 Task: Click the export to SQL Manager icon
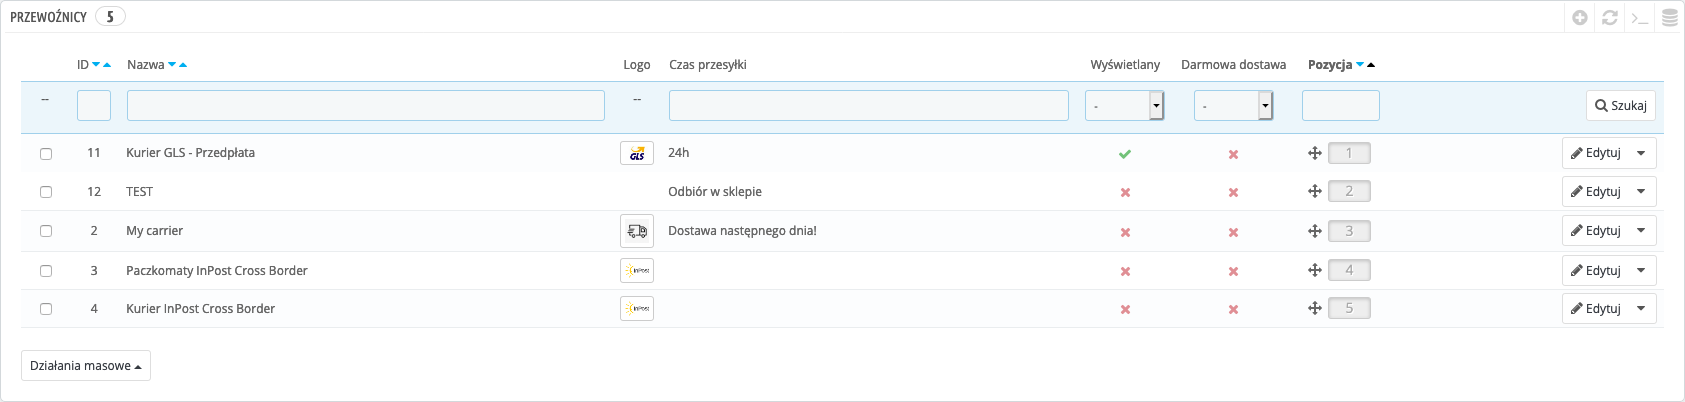pyautogui.click(x=1670, y=18)
